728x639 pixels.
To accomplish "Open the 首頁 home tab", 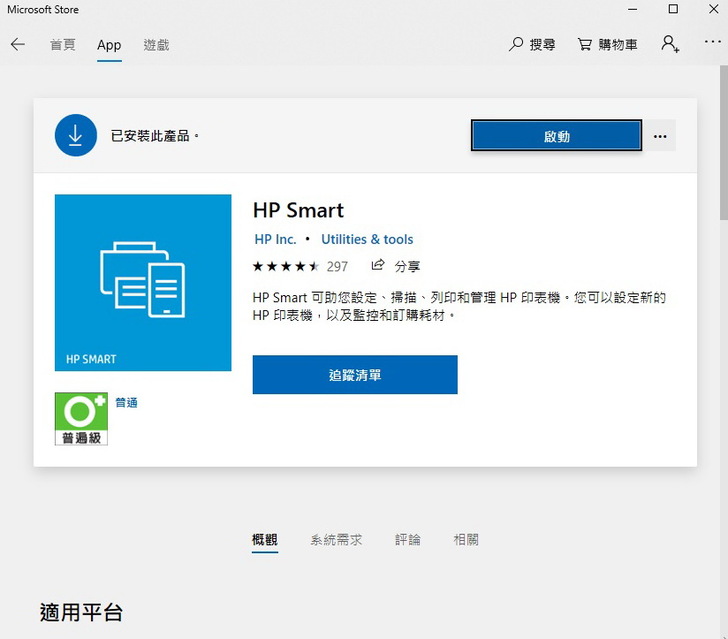I will pos(63,45).
